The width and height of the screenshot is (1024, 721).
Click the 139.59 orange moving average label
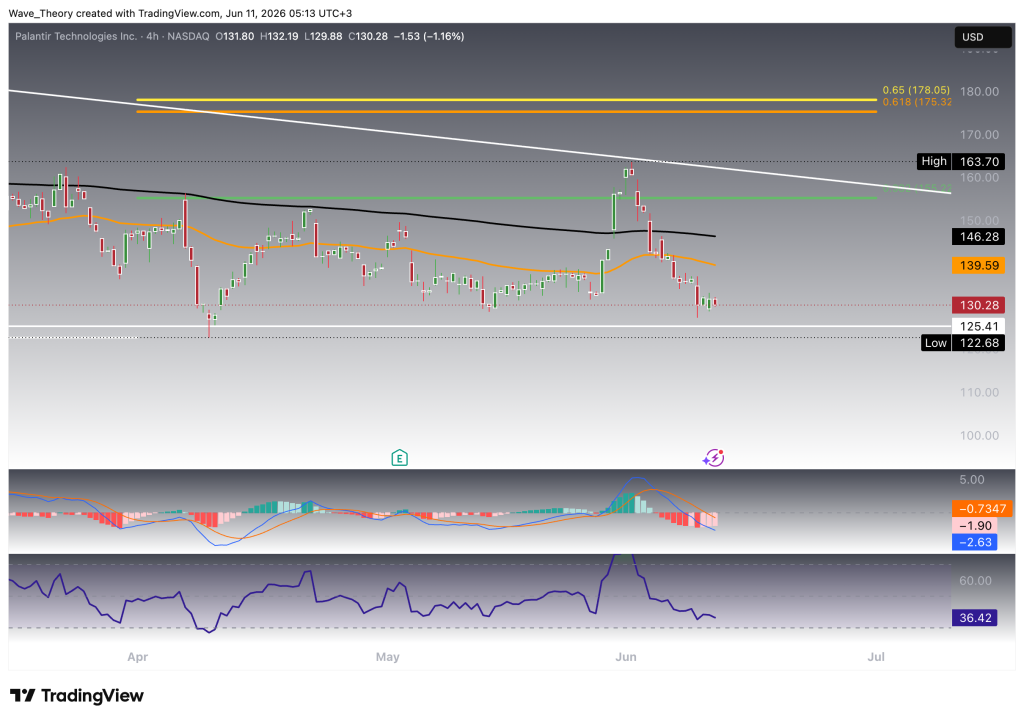pyautogui.click(x=978, y=265)
